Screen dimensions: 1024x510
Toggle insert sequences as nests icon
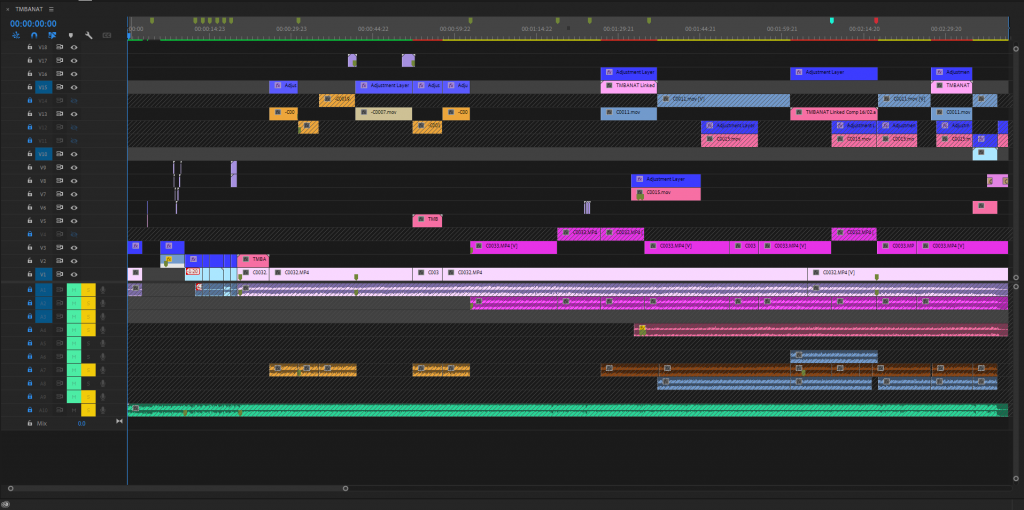(16, 35)
